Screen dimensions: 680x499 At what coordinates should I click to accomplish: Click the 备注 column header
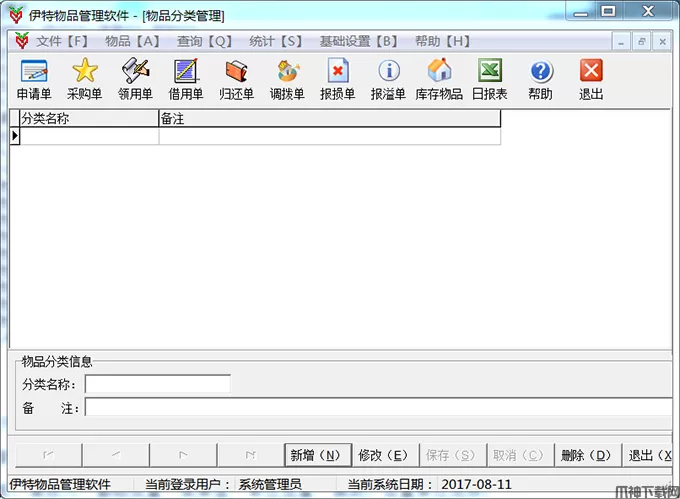click(x=330, y=118)
